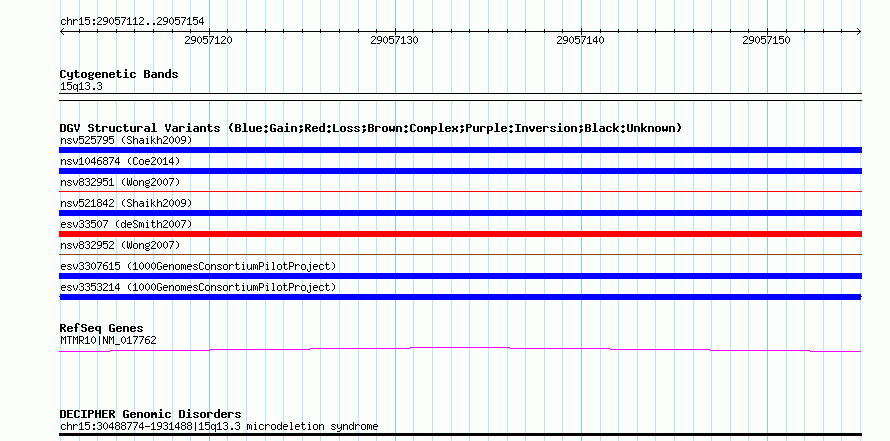Screen dimensions: 890x441
Task: Select thin brown line under nsv832952
Action: coord(460,255)
